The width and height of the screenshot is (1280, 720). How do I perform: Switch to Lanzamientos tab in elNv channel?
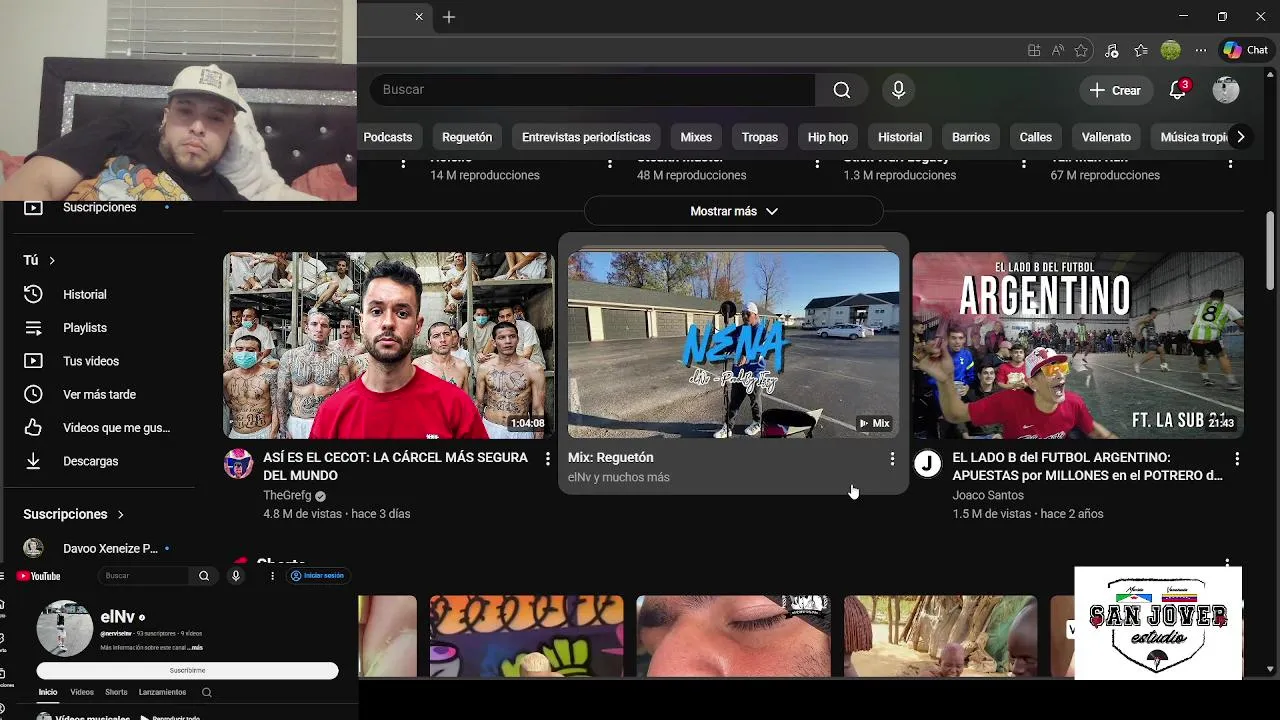tap(162, 692)
